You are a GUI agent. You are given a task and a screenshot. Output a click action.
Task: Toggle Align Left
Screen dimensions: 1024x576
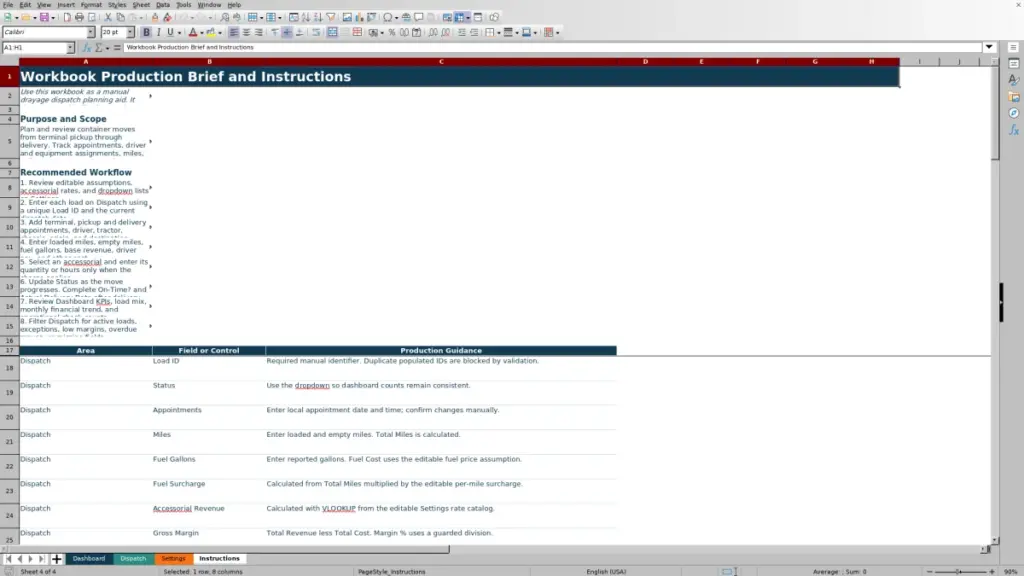(234, 33)
